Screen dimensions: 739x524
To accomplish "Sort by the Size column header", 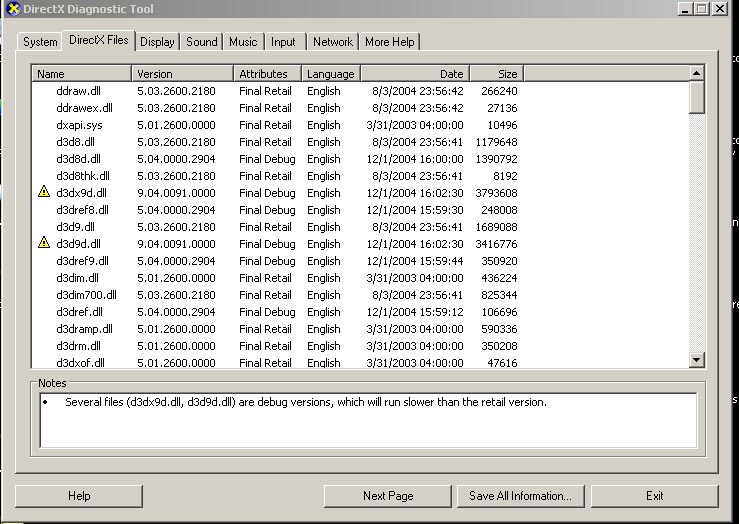I will (497, 74).
